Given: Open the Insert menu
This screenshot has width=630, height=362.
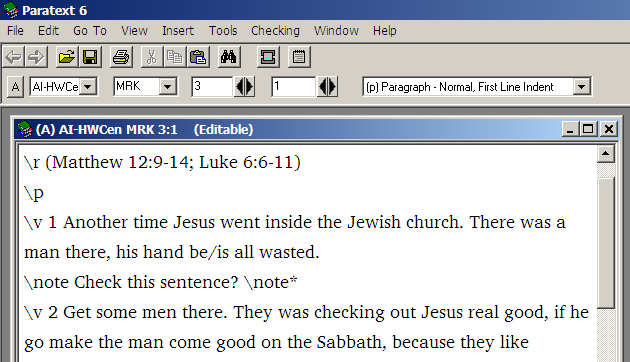Looking at the screenshot, I should (178, 31).
